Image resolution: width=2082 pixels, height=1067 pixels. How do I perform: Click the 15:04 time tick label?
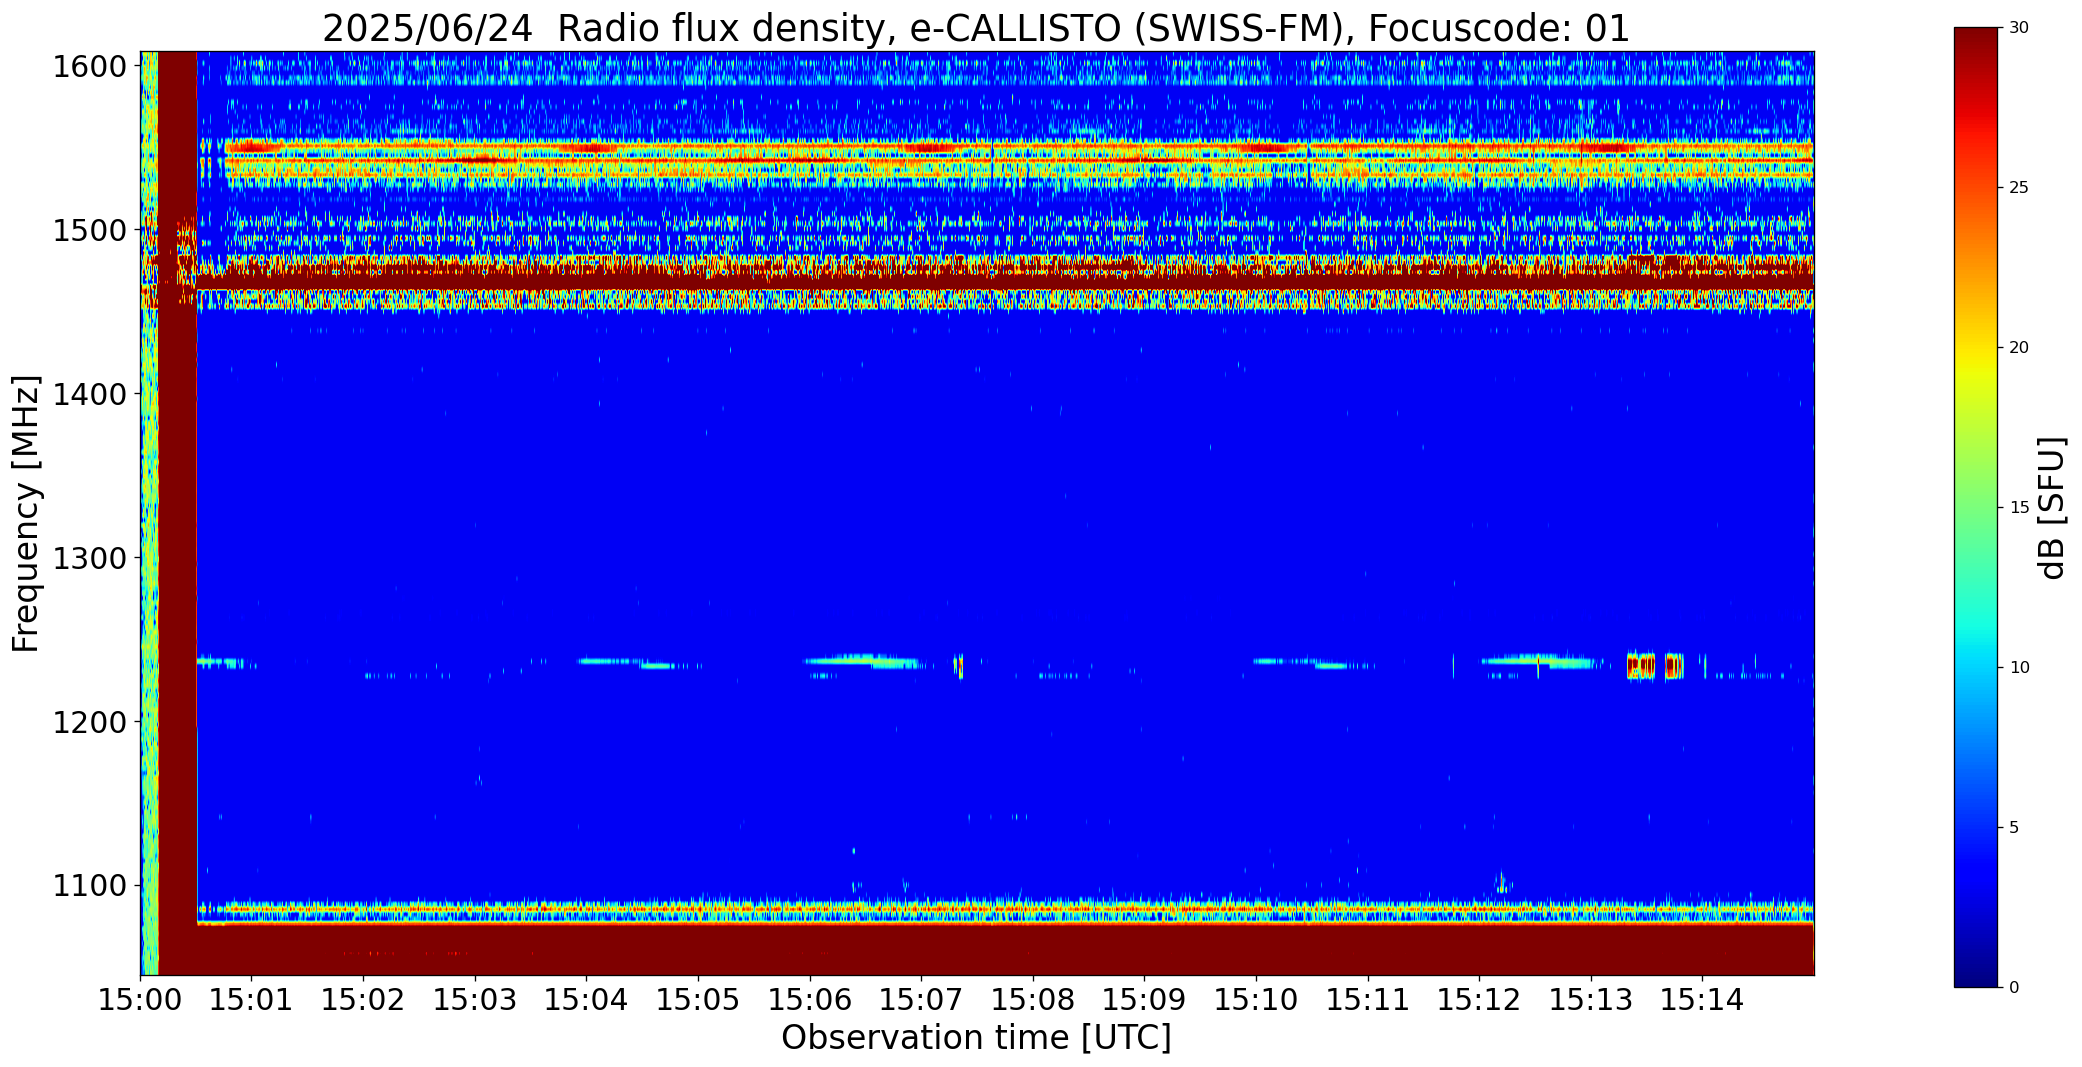pyautogui.click(x=587, y=999)
